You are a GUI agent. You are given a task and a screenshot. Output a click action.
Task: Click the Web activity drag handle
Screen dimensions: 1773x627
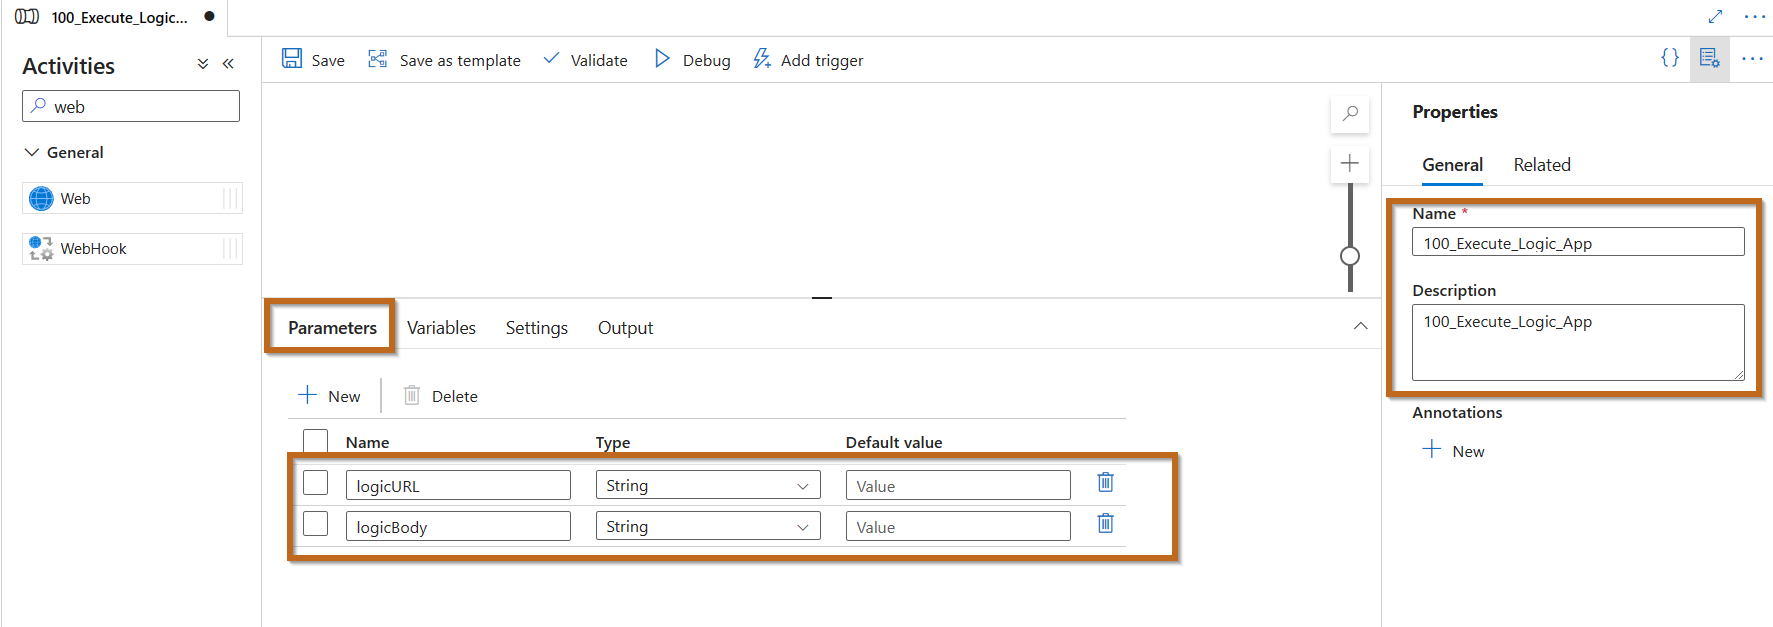[231, 198]
